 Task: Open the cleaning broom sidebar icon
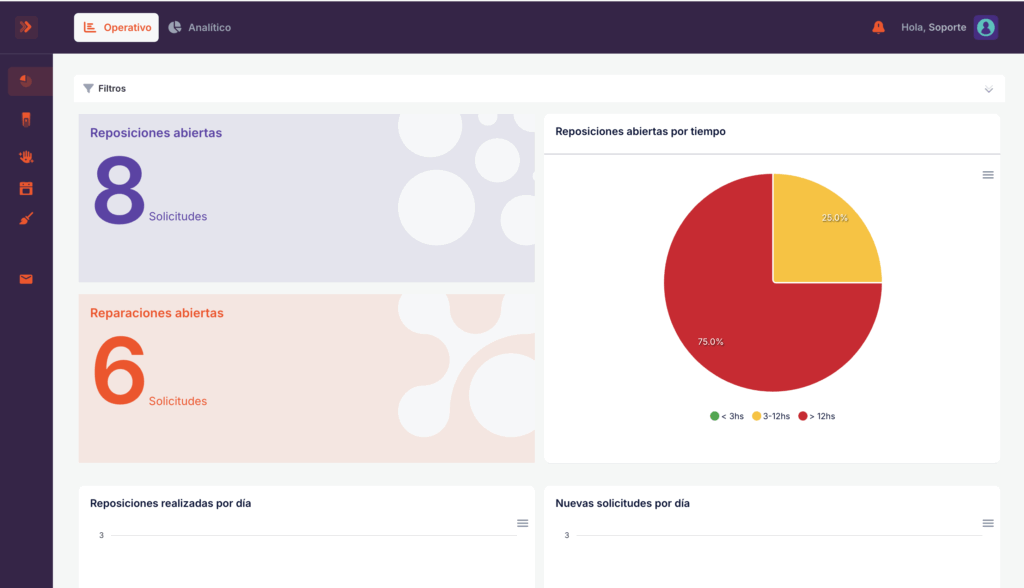[x=26, y=219]
